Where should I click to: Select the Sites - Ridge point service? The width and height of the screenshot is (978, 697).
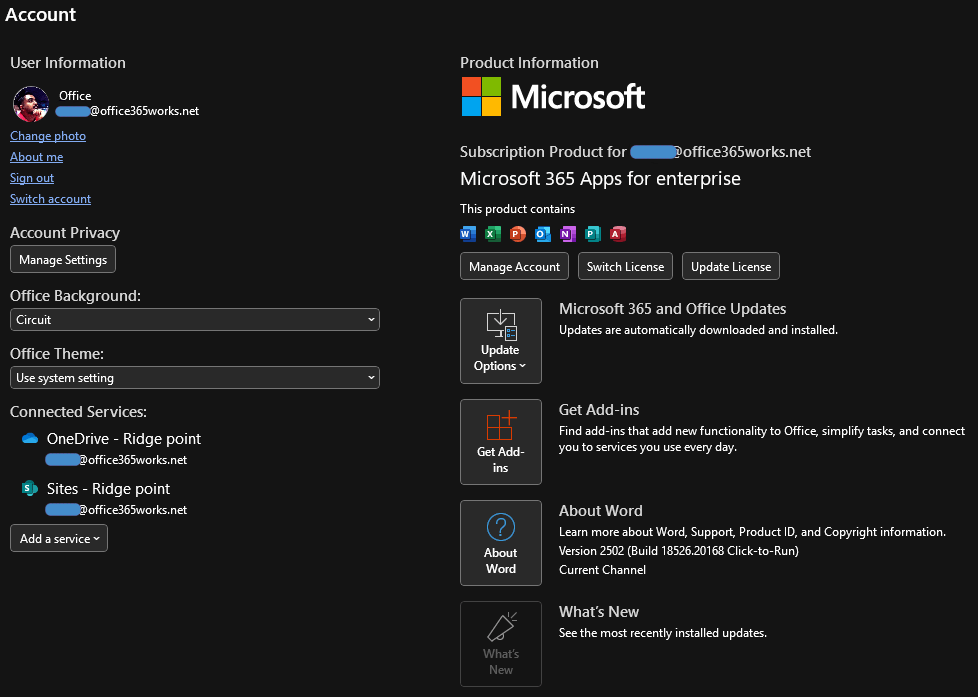[x=109, y=489]
